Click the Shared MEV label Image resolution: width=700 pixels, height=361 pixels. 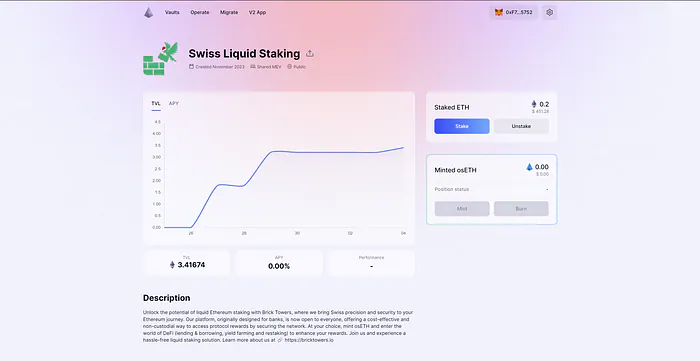tap(269, 66)
